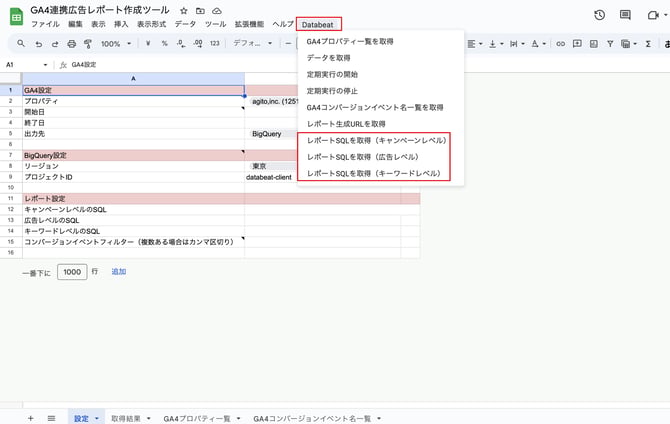Open the 拡張機能 menu
Image resolution: width=670 pixels, height=424 pixels.
pyautogui.click(x=249, y=24)
